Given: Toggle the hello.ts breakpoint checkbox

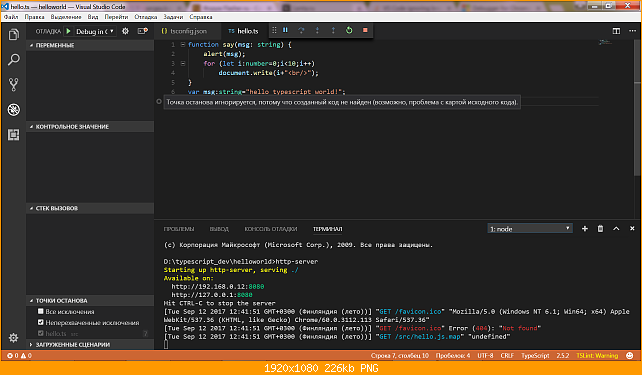Looking at the screenshot, I should tap(41, 333).
